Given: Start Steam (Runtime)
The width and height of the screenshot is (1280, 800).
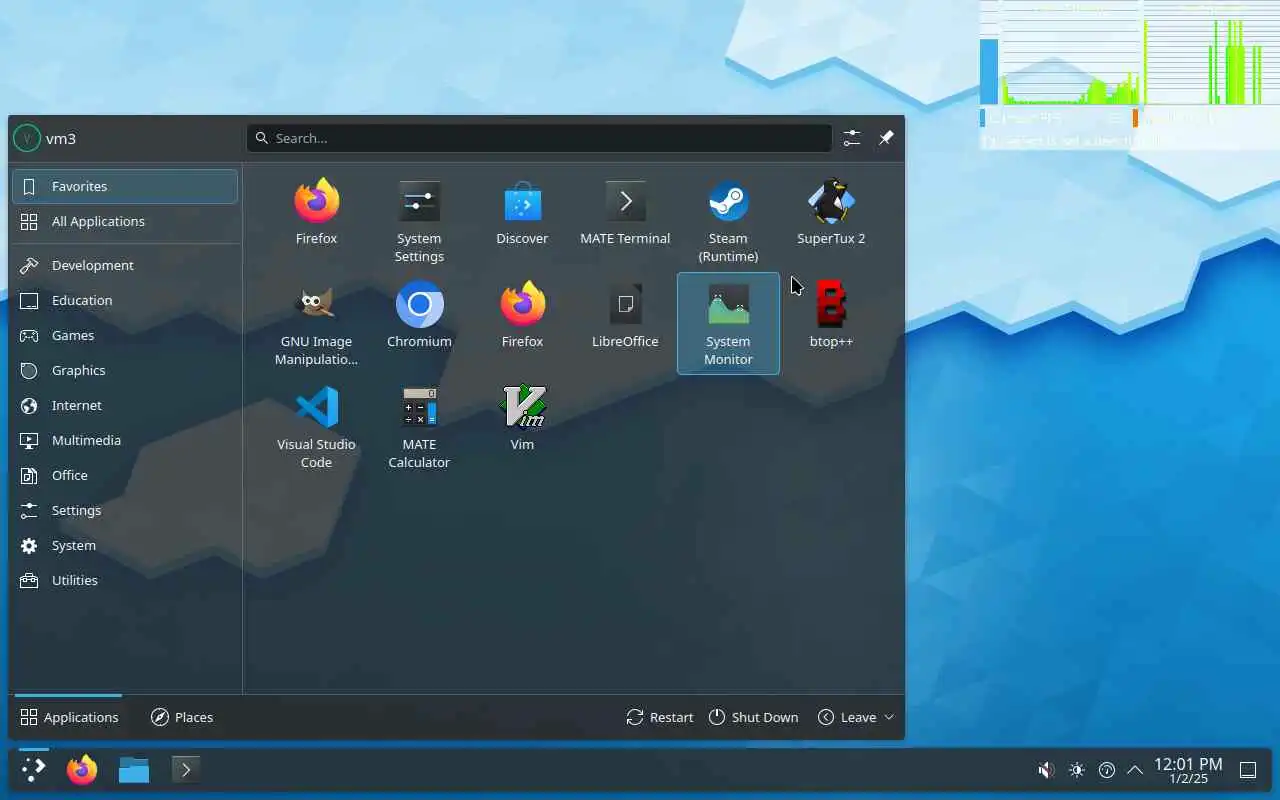Looking at the screenshot, I should [728, 221].
